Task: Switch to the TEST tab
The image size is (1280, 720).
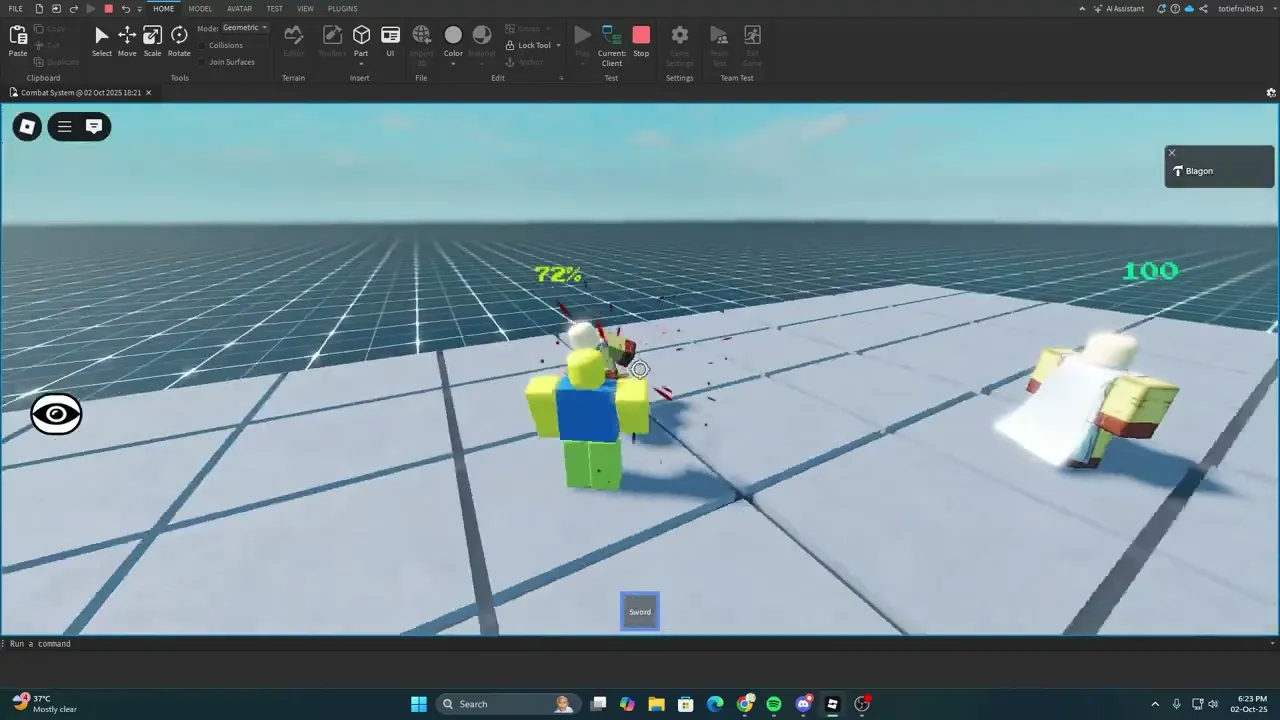Action: click(274, 9)
